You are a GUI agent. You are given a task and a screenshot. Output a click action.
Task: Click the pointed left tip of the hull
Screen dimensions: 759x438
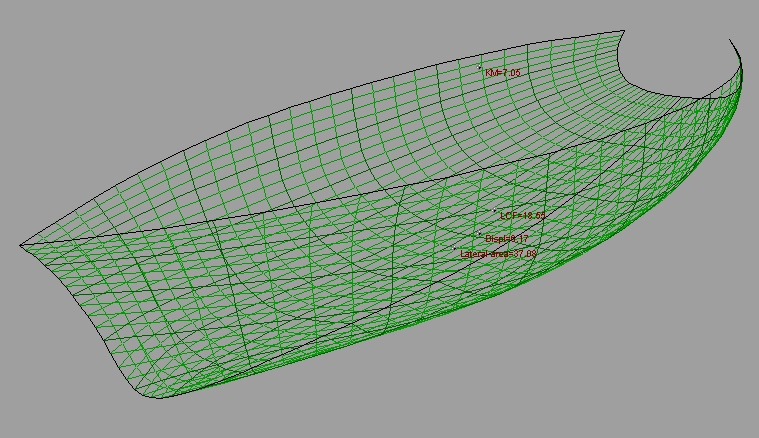(22, 245)
